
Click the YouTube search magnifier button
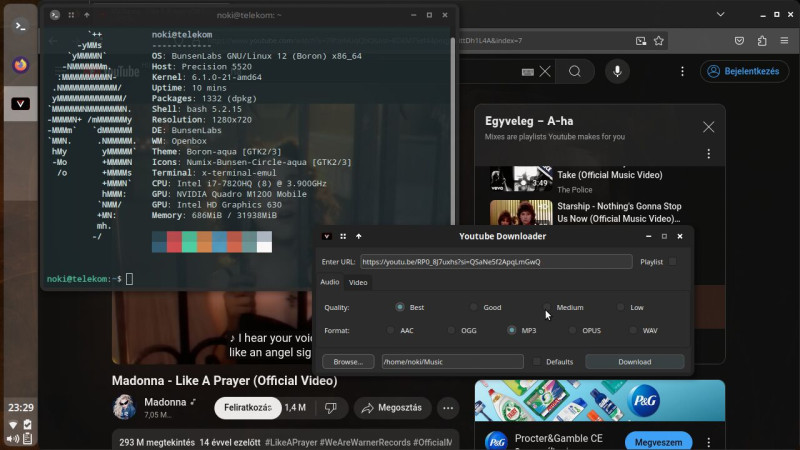tap(575, 71)
